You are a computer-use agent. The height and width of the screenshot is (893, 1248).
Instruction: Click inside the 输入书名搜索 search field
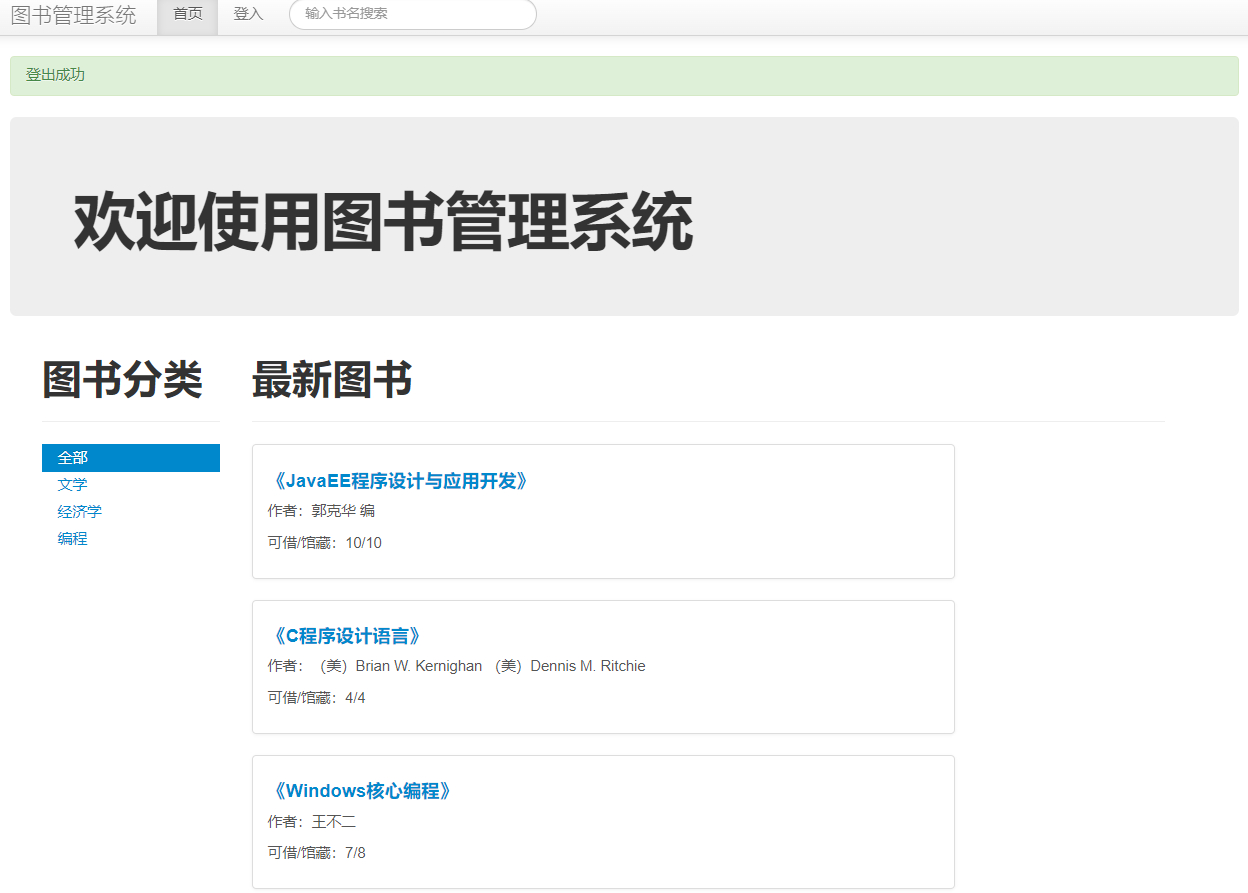412,15
